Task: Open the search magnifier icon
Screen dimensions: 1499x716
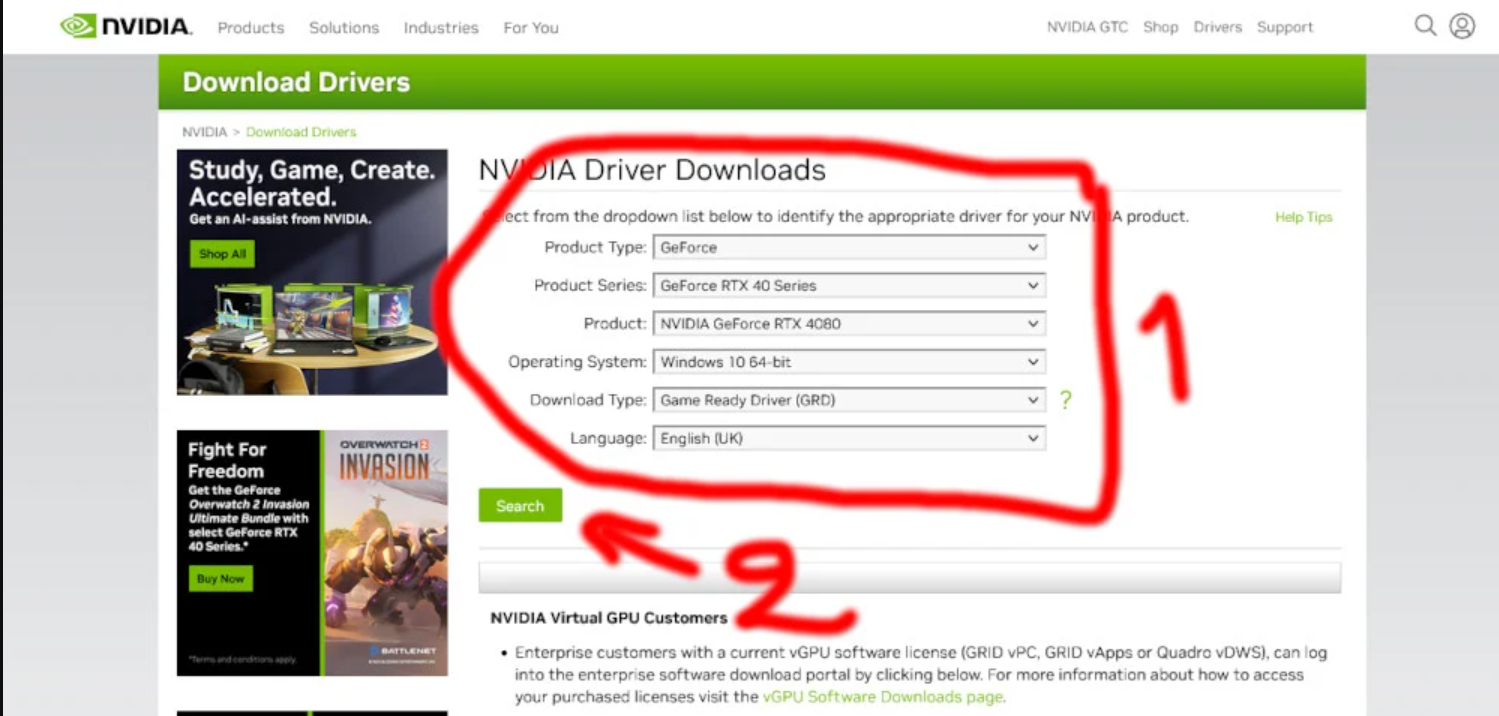Action: tap(1425, 25)
